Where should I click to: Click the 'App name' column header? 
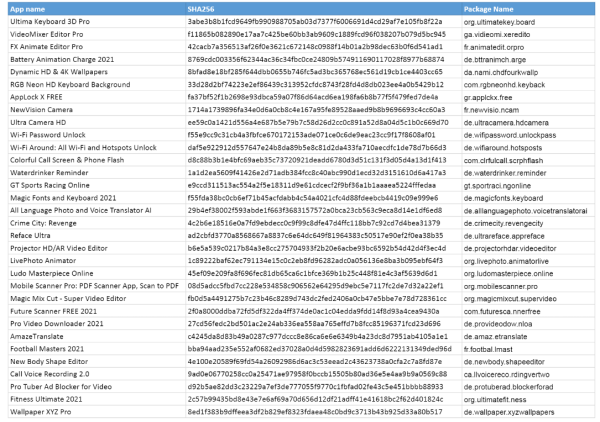96,9
